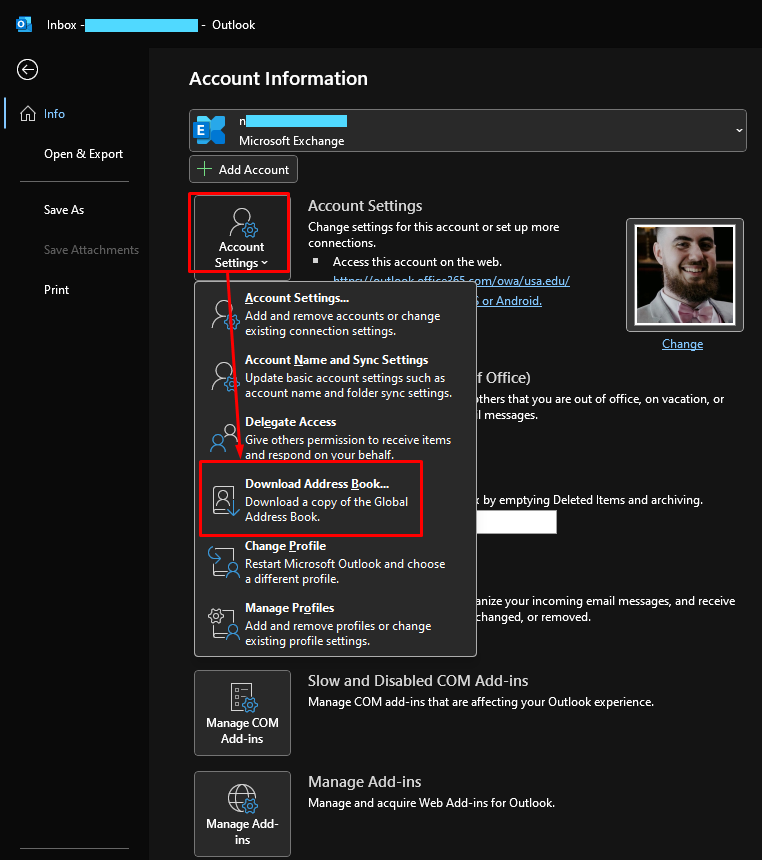This screenshot has width=762, height=860.
Task: Click the 'or Android.' link
Action: tap(510, 301)
